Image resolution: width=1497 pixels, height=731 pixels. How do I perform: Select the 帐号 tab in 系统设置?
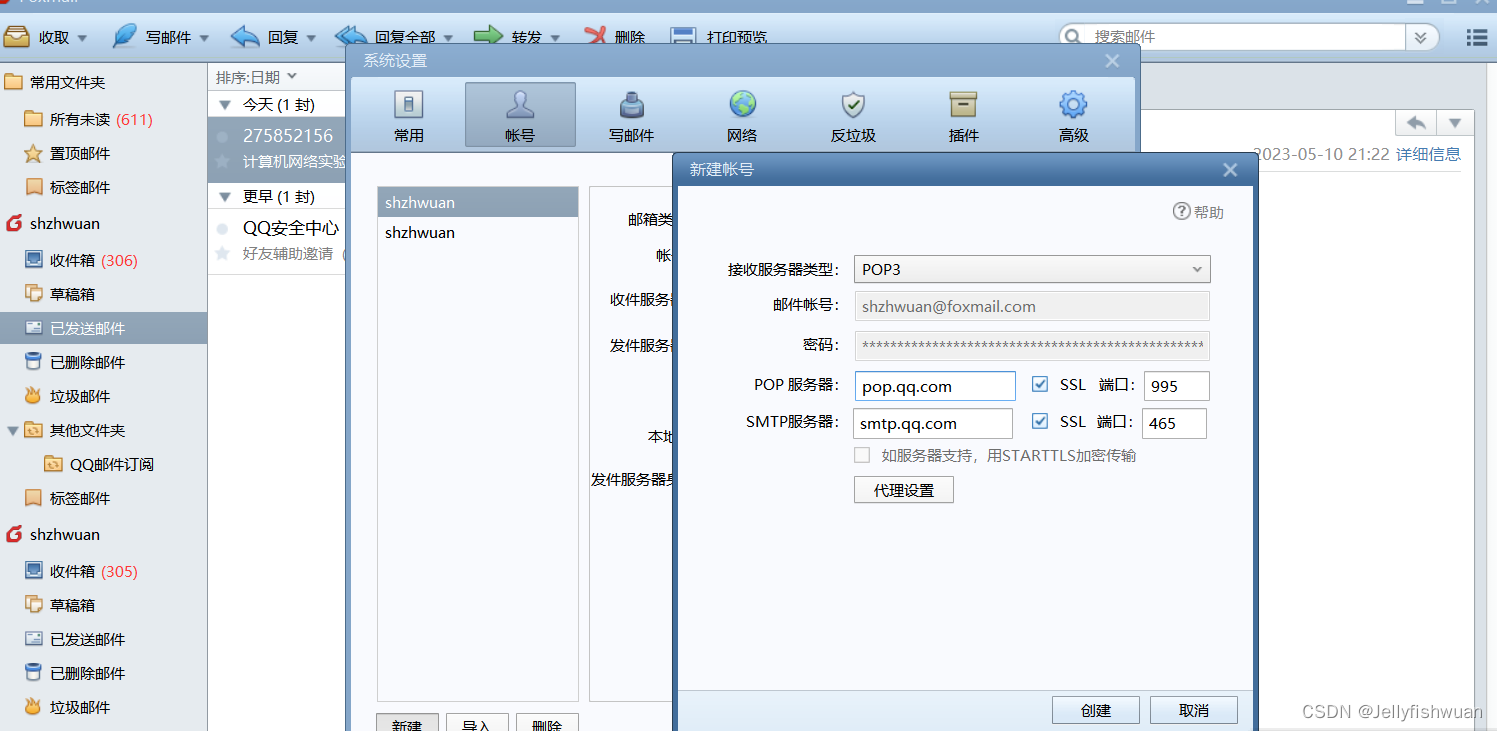[520, 115]
